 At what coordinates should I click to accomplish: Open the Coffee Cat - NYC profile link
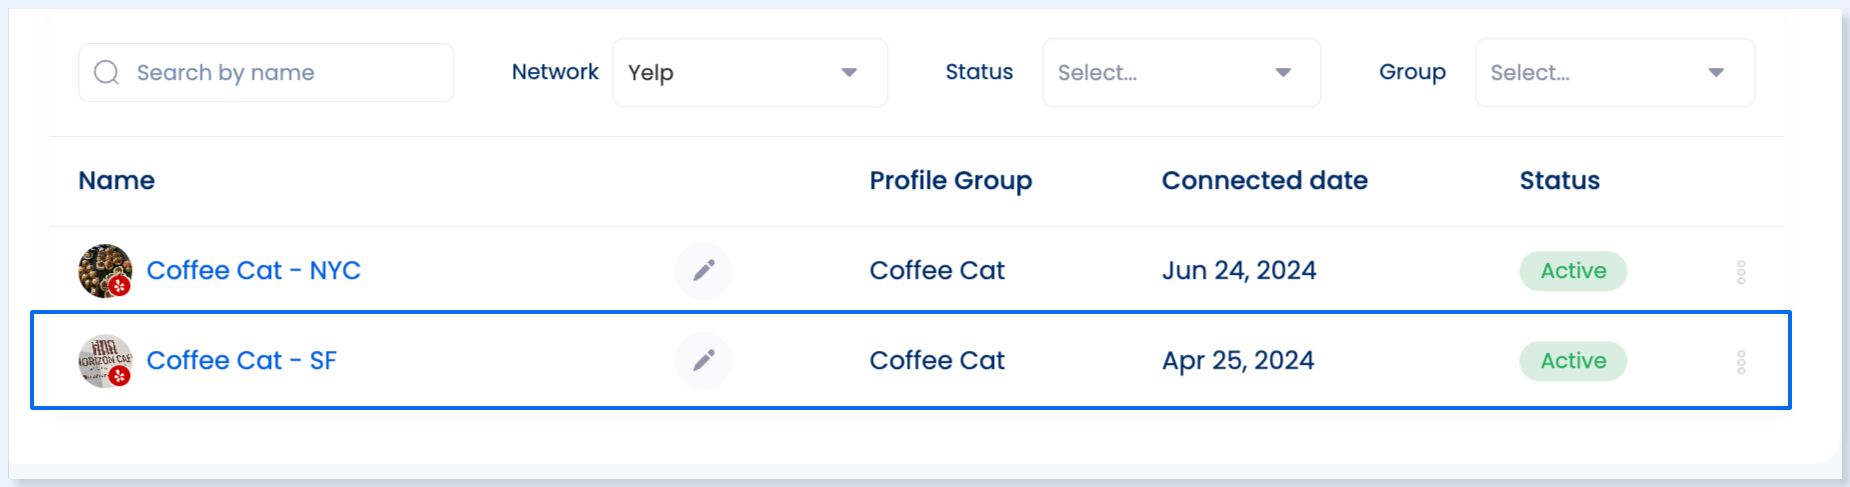(x=254, y=271)
